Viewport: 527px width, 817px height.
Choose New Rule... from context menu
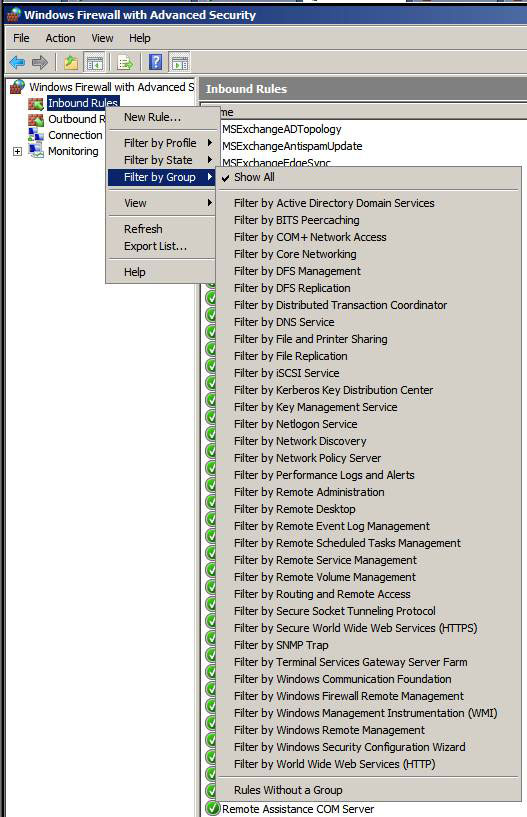pyautogui.click(x=162, y=117)
